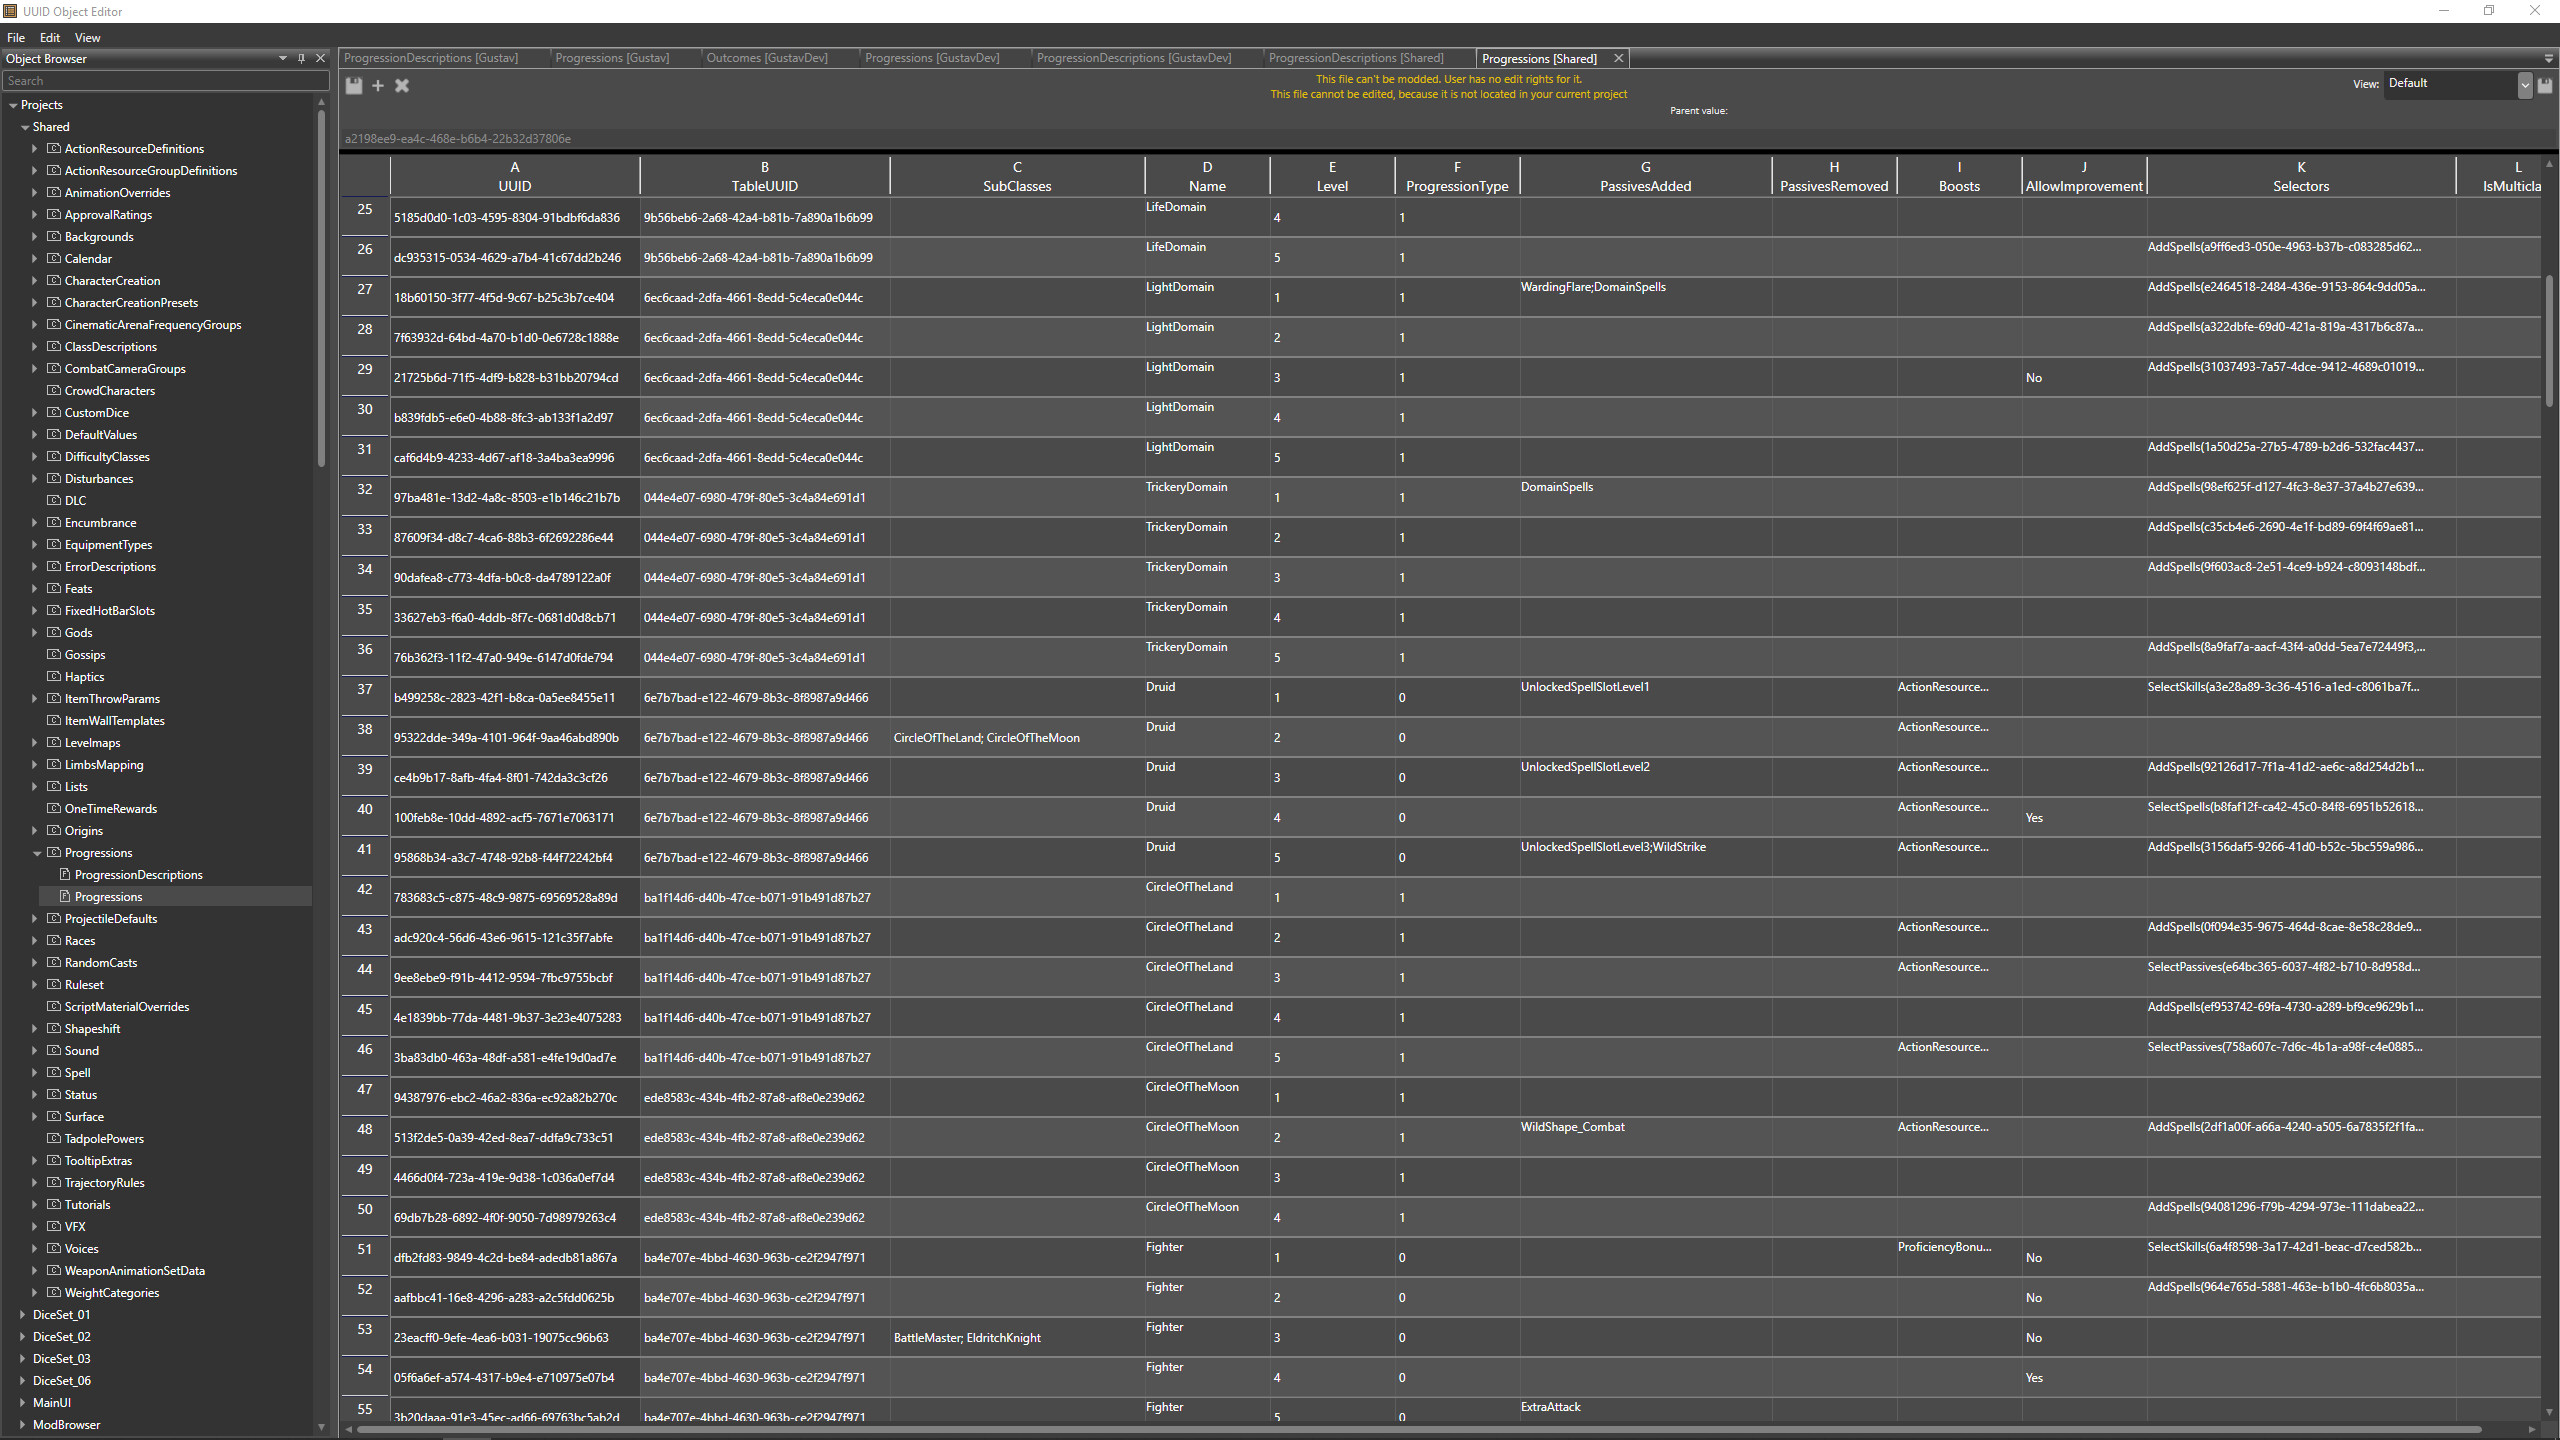This screenshot has width=2560, height=1440.
Task: Expand the MainUI node
Action: coord(22,1402)
